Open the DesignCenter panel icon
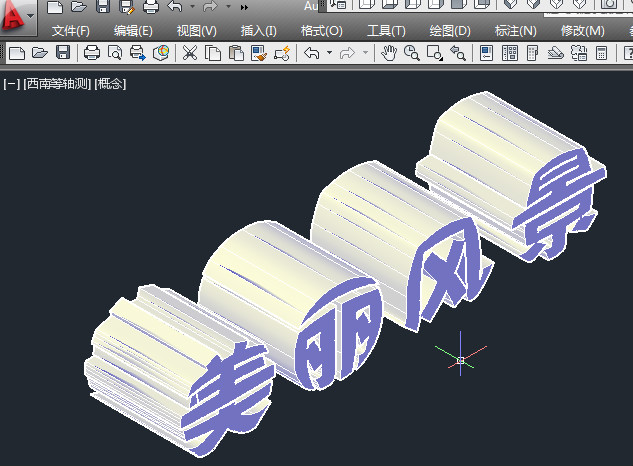The image size is (633, 466). [509, 52]
